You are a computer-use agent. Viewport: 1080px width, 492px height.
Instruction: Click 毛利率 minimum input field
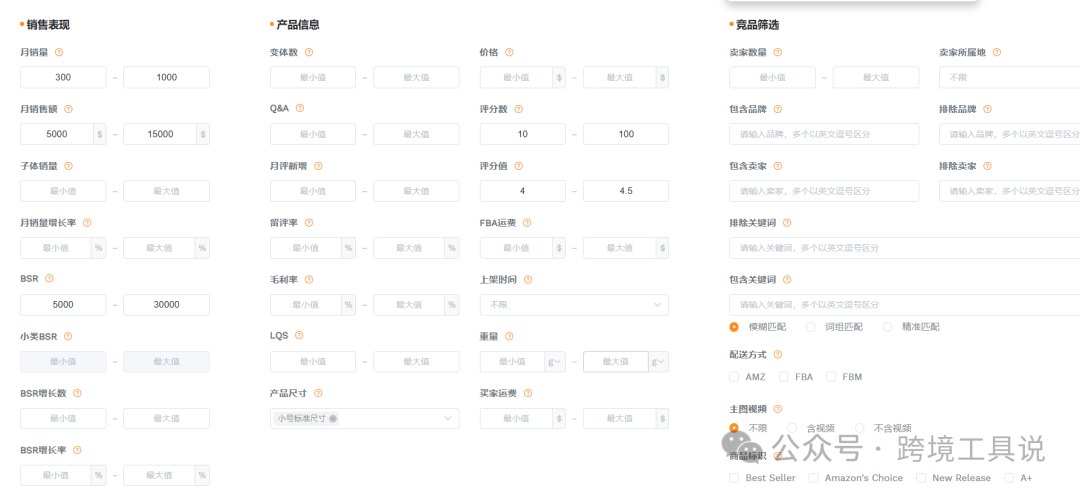point(307,305)
